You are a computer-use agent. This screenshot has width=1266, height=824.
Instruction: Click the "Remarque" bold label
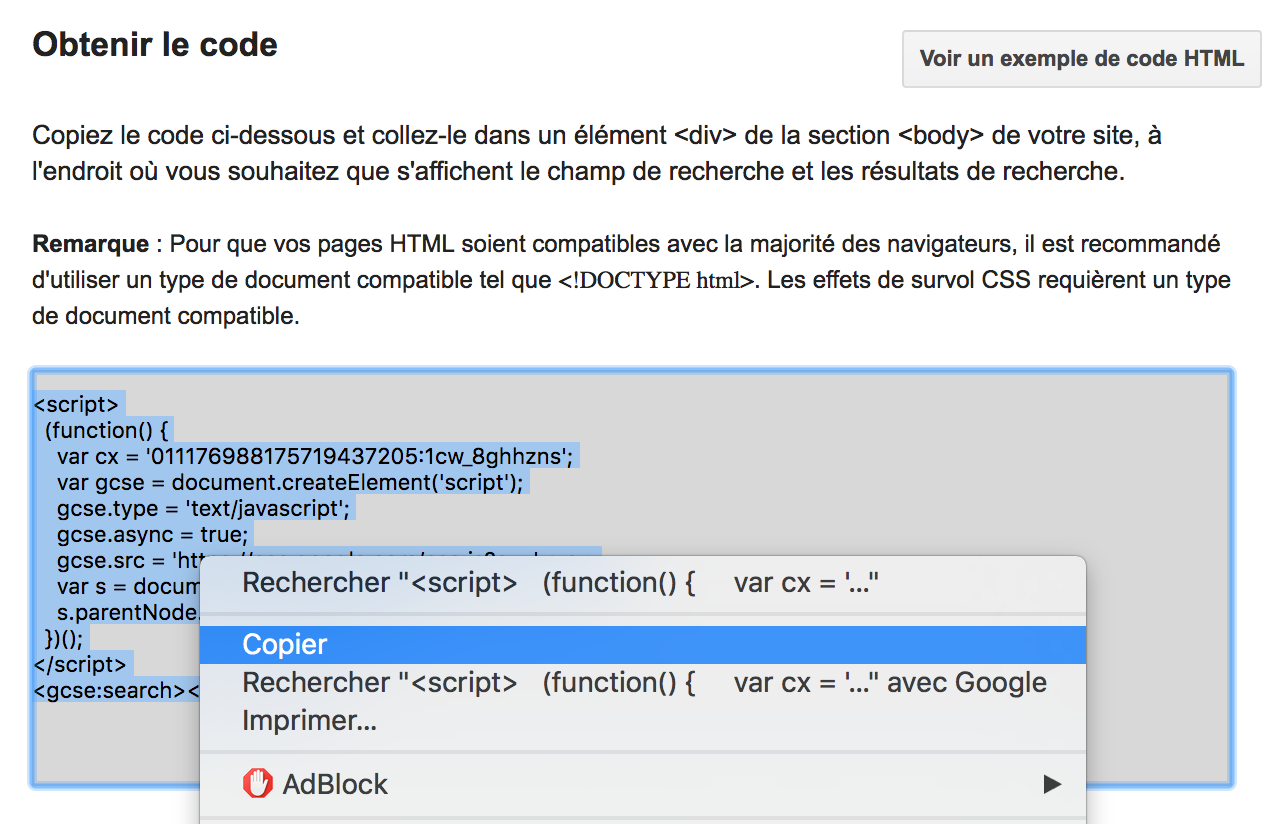click(x=91, y=244)
